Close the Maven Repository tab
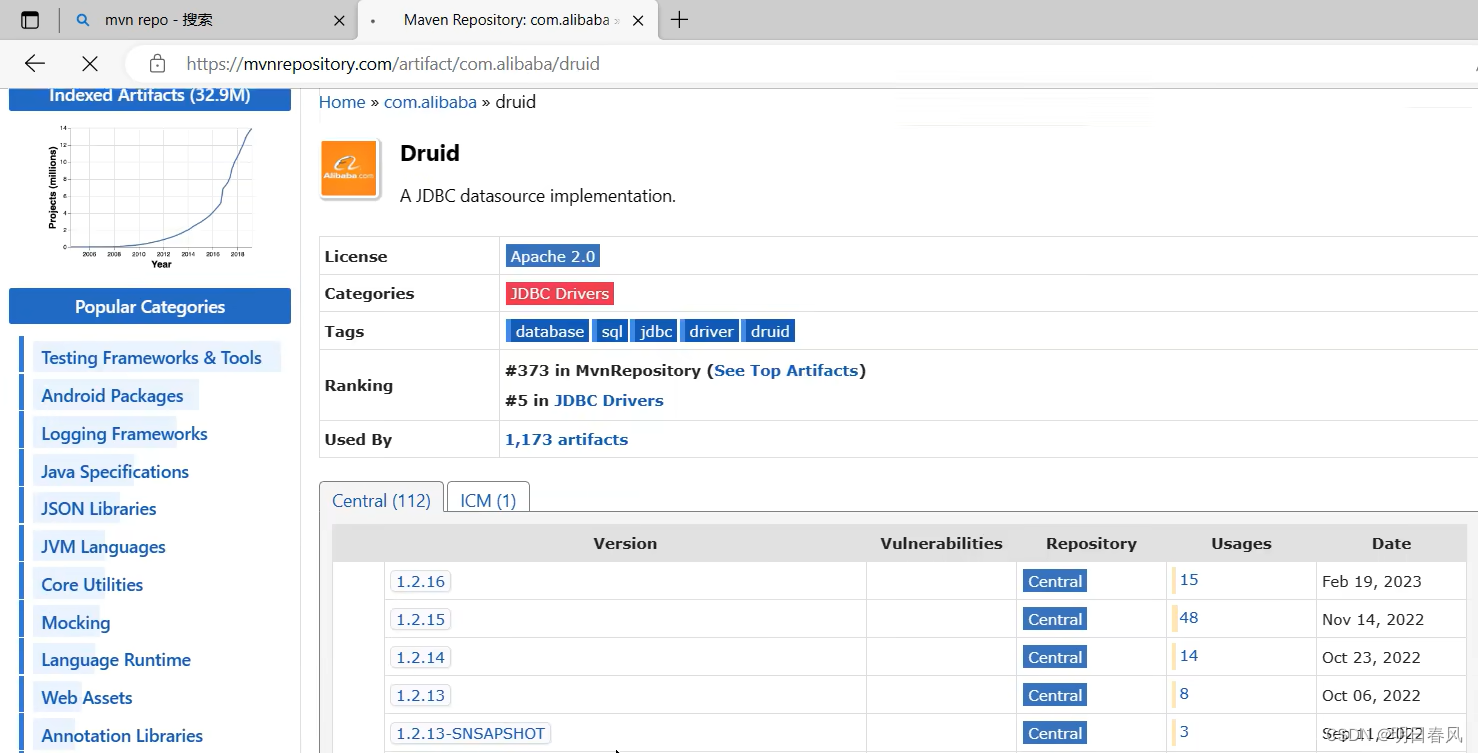 pos(640,20)
